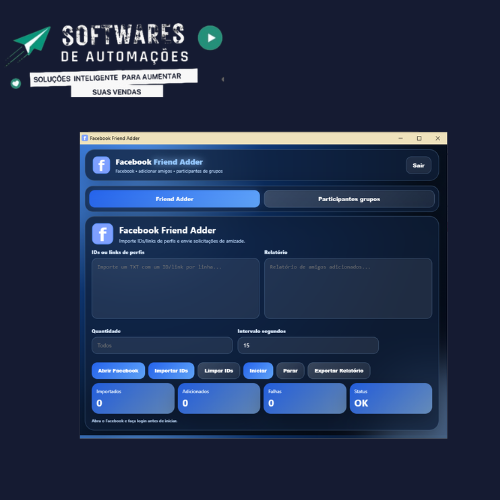The image size is (500, 500).
Task: Click the Falhas counter card
Action: tap(305, 398)
